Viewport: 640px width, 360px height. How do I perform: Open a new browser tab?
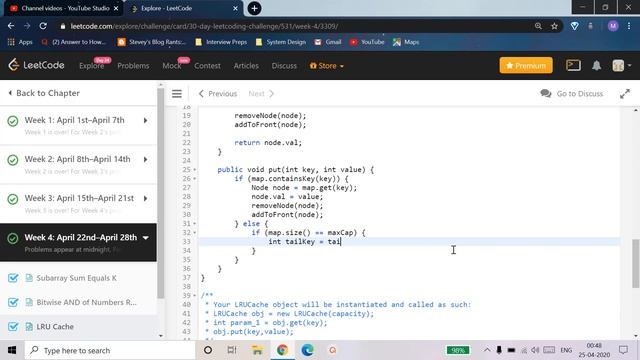tap(254, 8)
